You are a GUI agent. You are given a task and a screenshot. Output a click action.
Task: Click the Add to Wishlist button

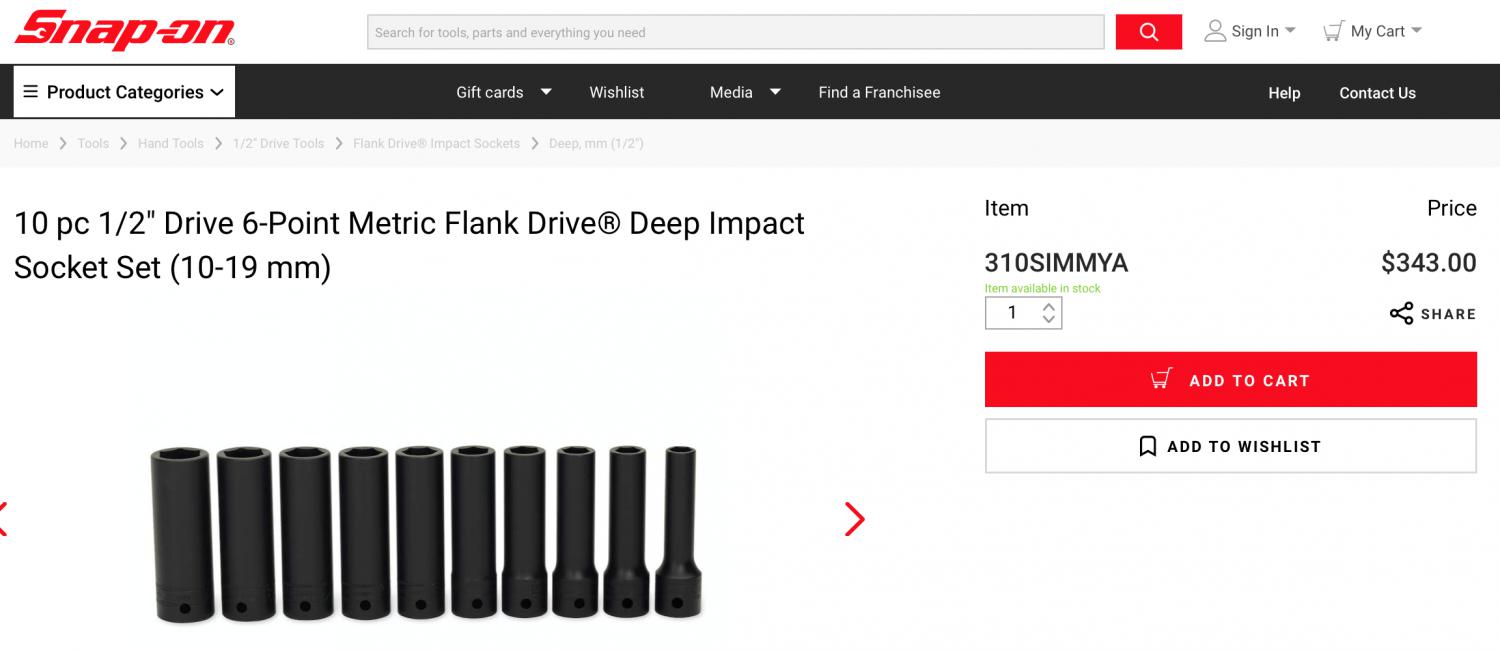click(x=1230, y=446)
